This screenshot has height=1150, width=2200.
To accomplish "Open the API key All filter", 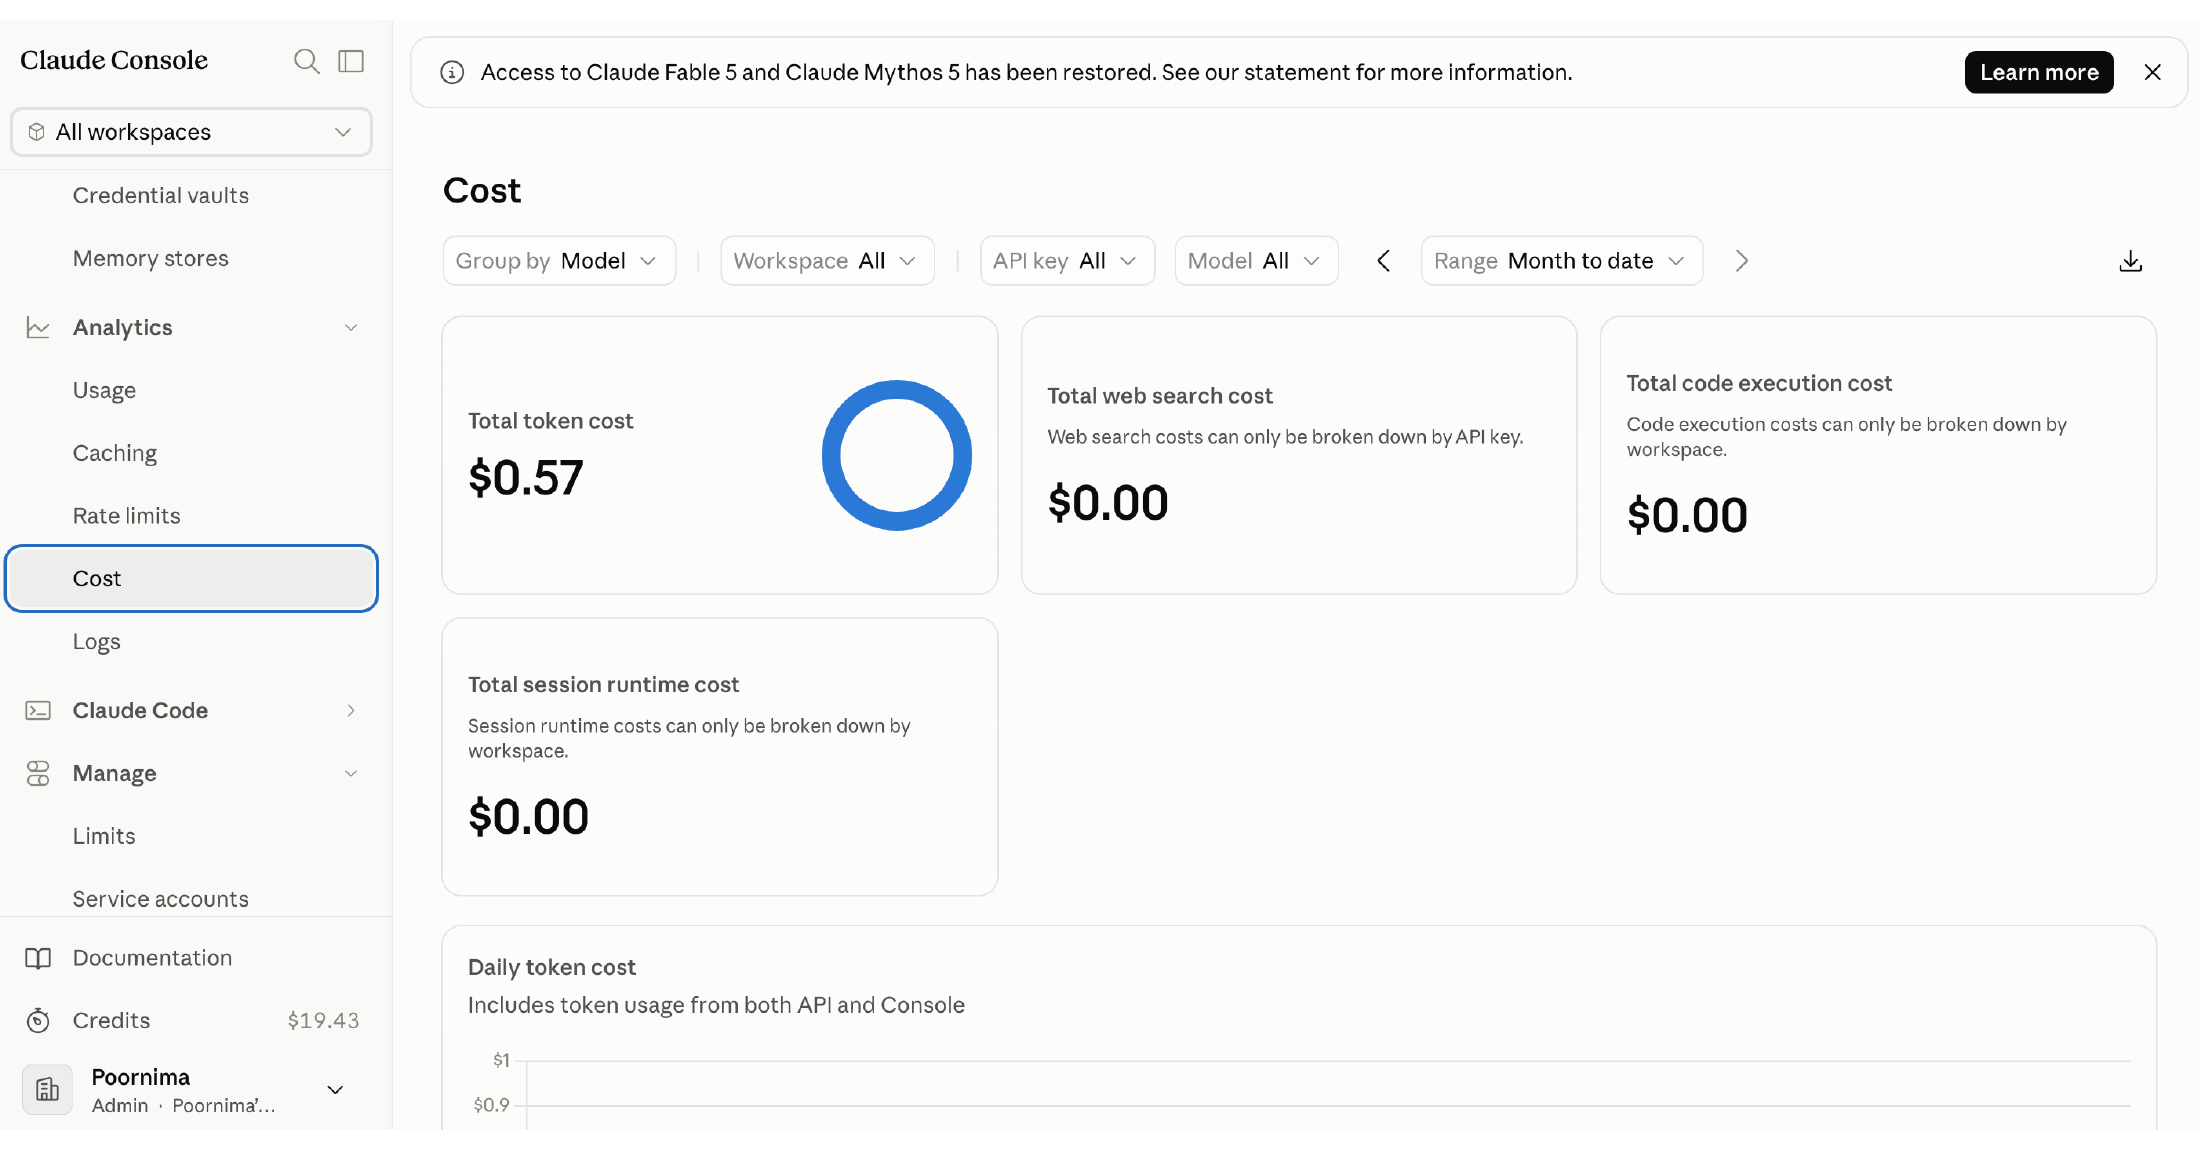I will pyautogui.click(x=1067, y=261).
